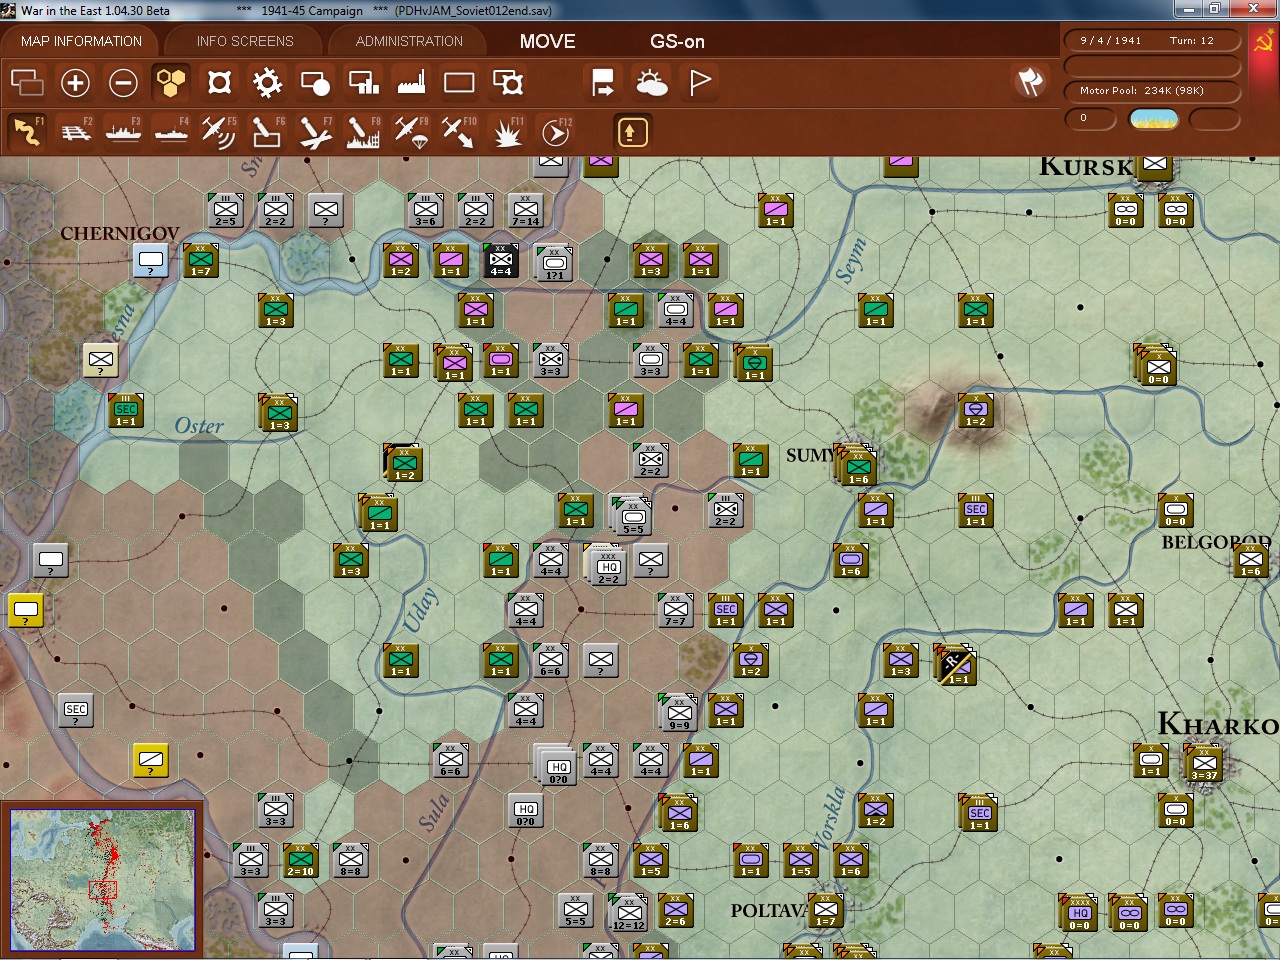
Task: Click the KURSK city label
Action: (x=1086, y=166)
